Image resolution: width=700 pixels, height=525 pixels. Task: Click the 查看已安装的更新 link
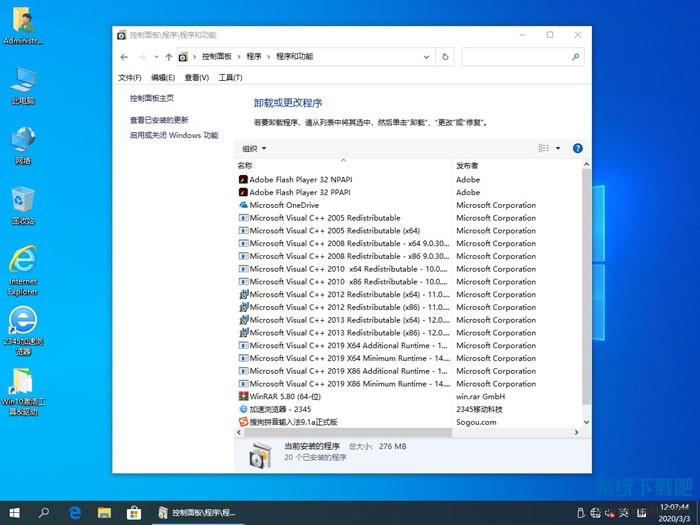click(159, 120)
